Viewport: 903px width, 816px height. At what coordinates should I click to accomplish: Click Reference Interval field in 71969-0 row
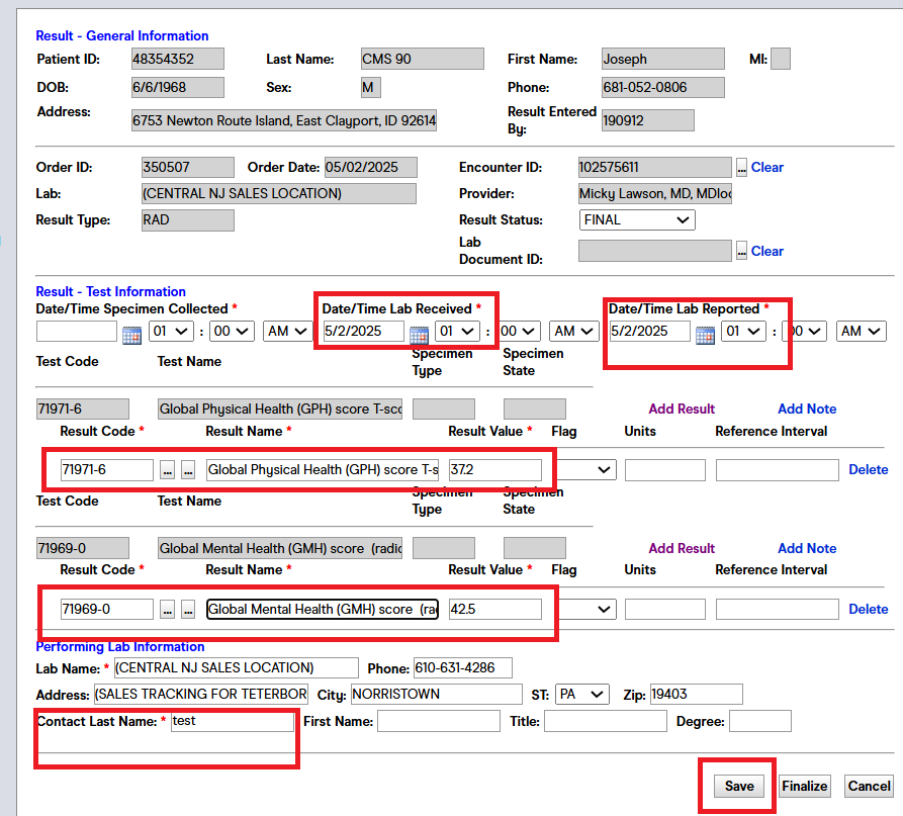pos(777,609)
